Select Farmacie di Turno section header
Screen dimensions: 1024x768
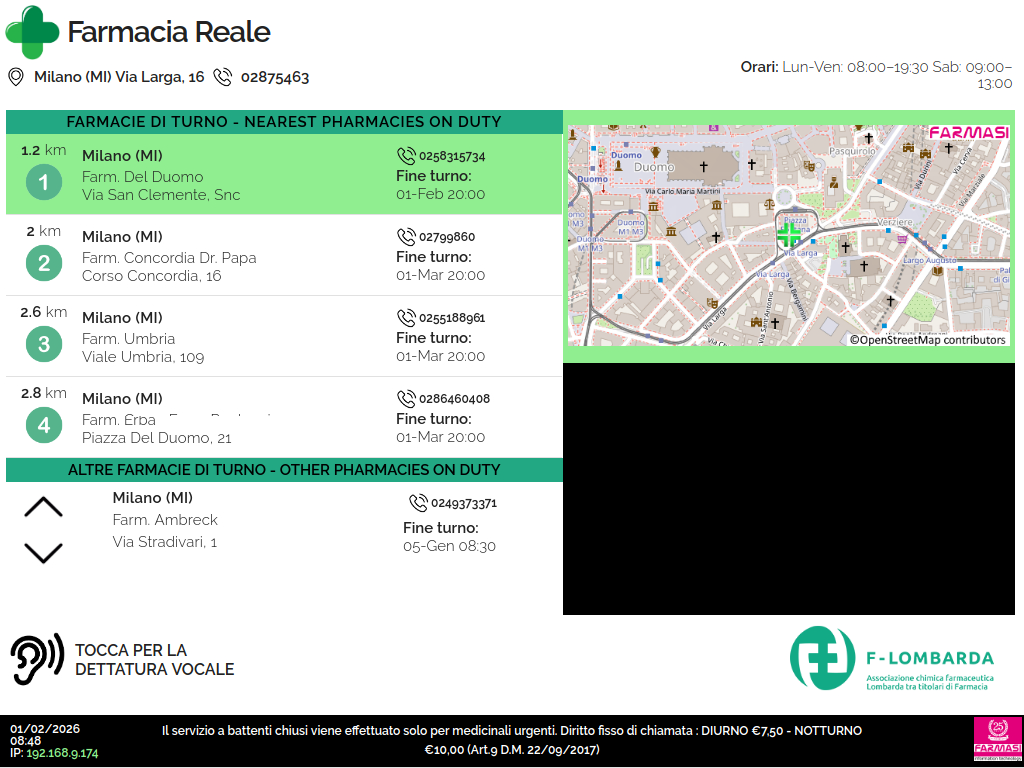click(x=284, y=122)
